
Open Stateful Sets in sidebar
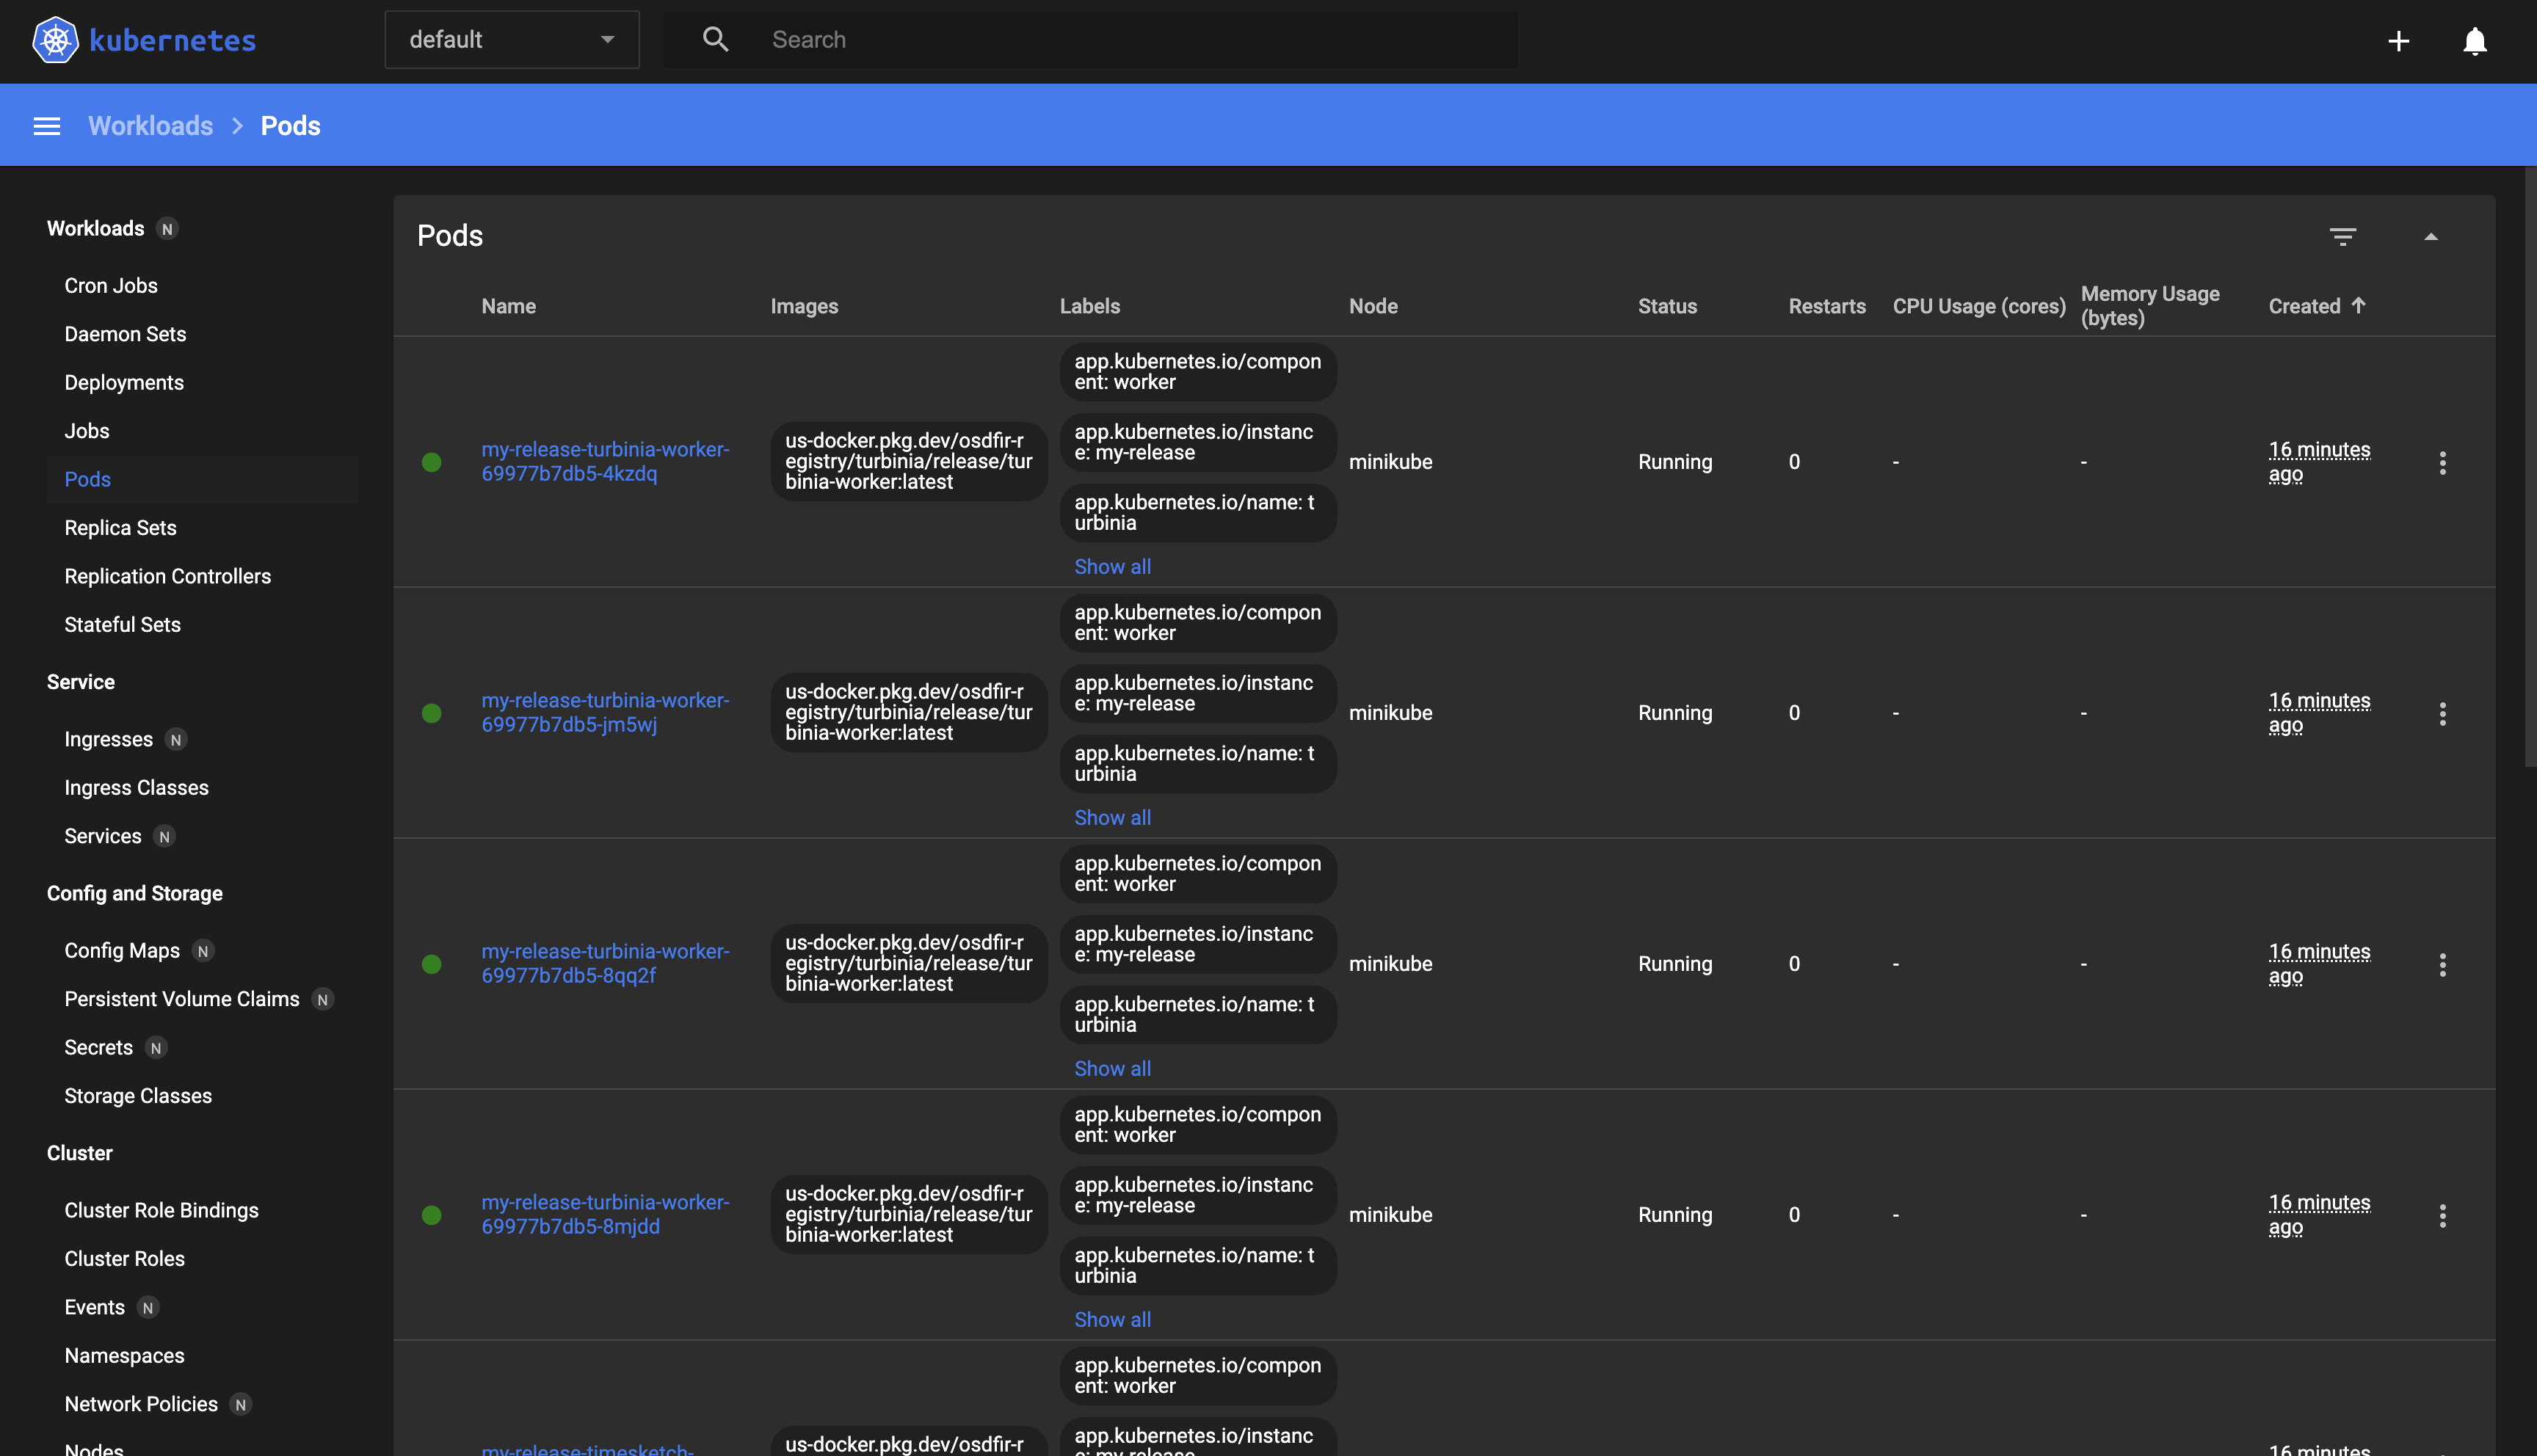123,625
